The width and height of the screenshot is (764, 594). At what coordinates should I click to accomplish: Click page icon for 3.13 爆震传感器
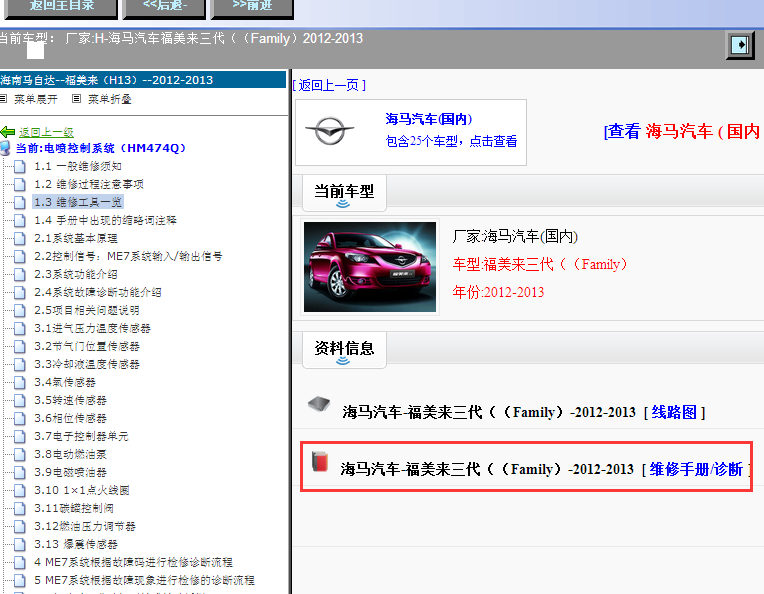(x=20, y=545)
